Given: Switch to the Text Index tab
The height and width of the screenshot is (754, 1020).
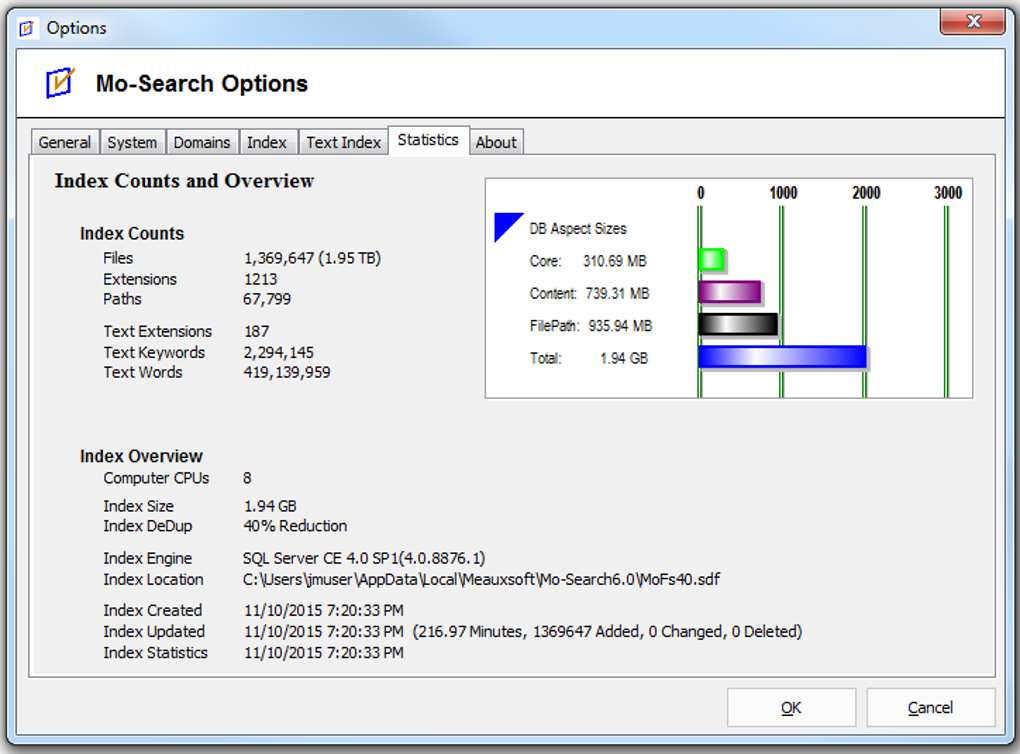Looking at the screenshot, I should coord(343,142).
